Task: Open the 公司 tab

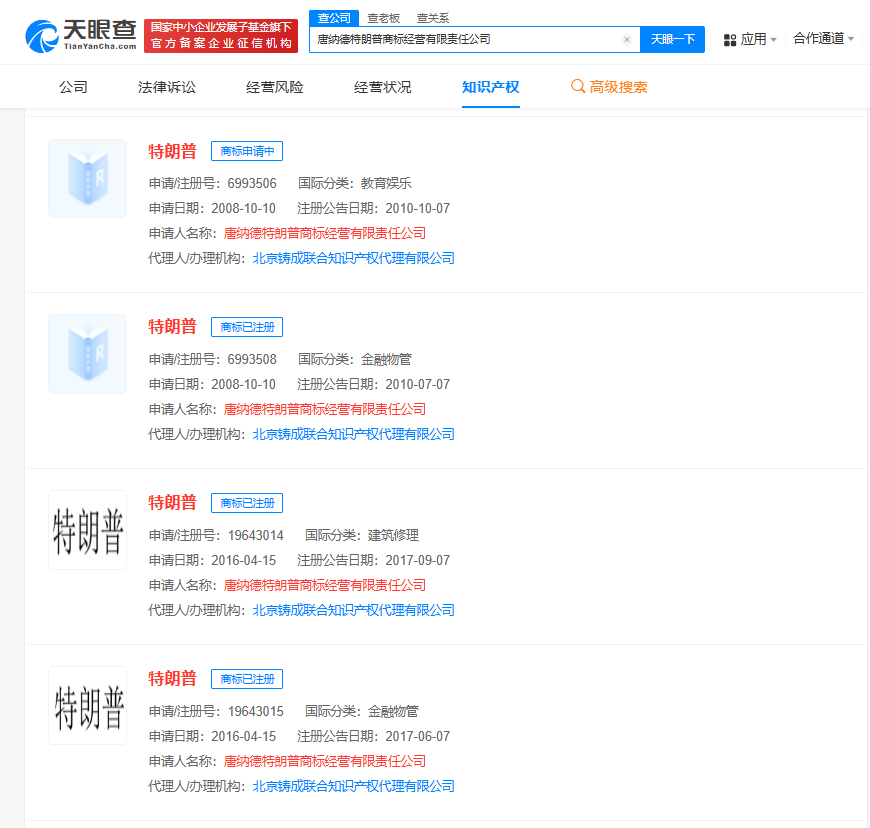Action: pos(73,87)
